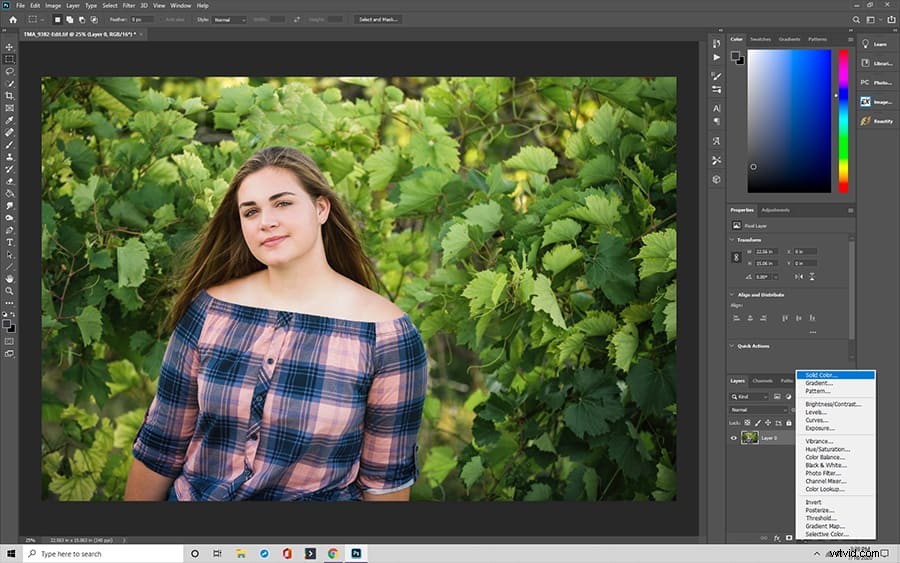Open the Actions play icon panel
This screenshot has height=563, width=900.
coord(716,57)
